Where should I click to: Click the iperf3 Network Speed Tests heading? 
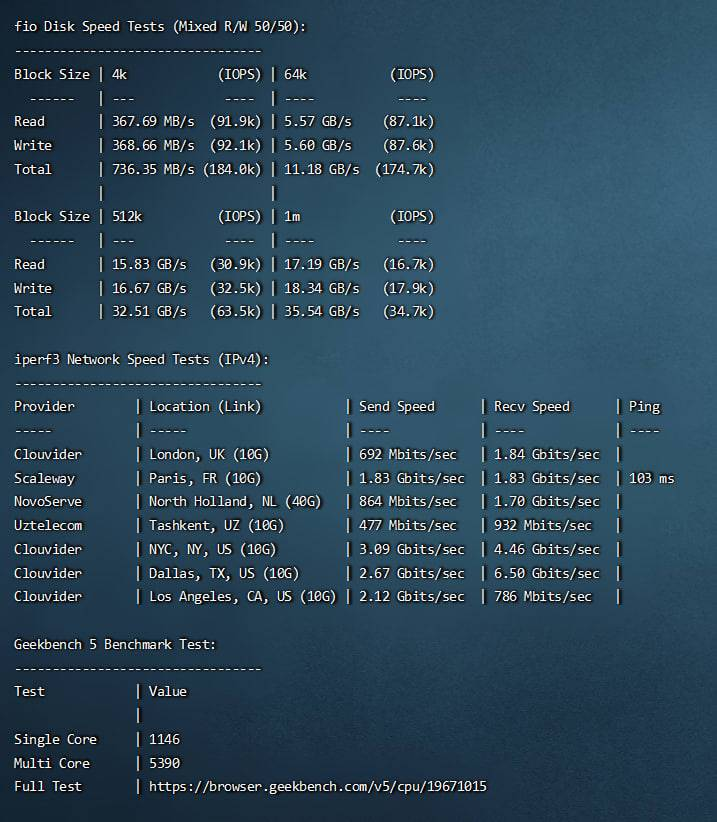coord(141,359)
